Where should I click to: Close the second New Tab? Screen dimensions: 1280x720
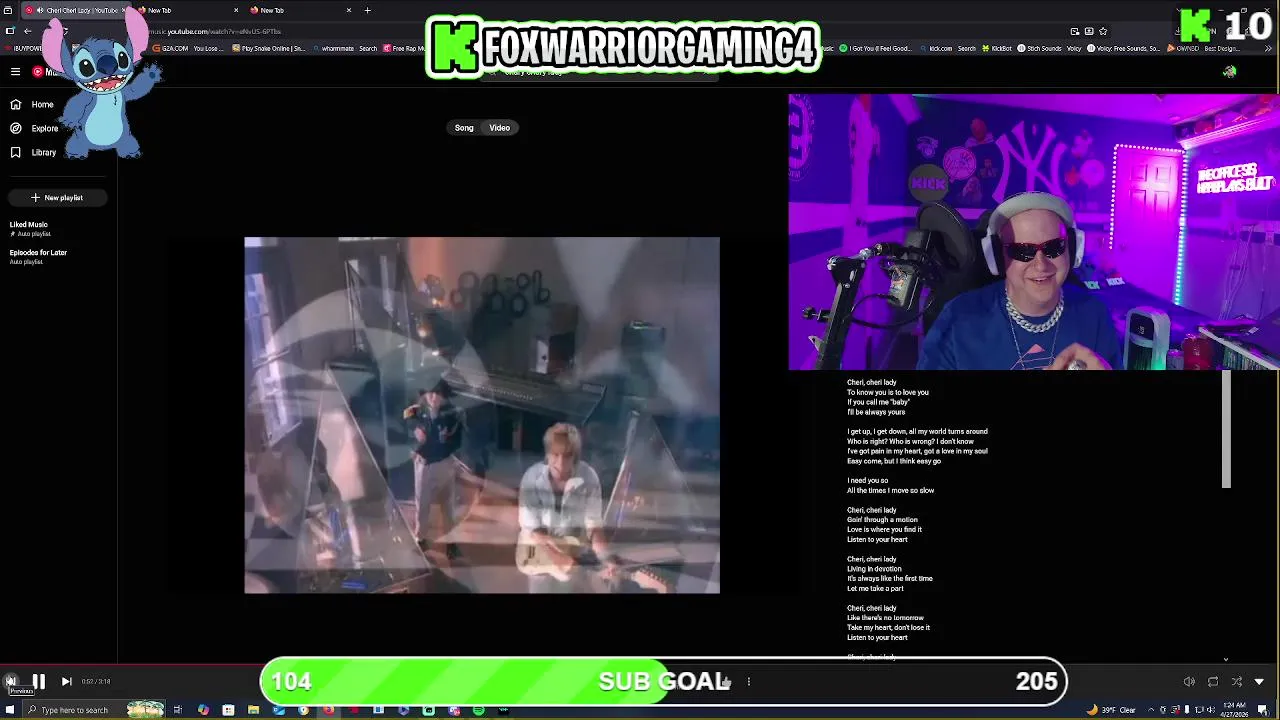[x=349, y=10]
